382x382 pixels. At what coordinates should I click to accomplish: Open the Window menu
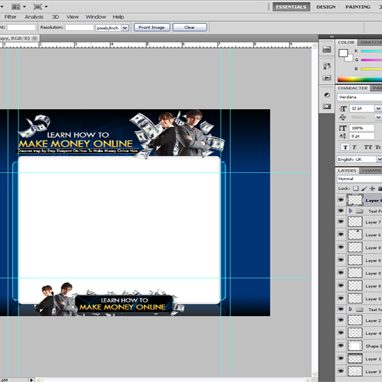pyautogui.click(x=96, y=17)
